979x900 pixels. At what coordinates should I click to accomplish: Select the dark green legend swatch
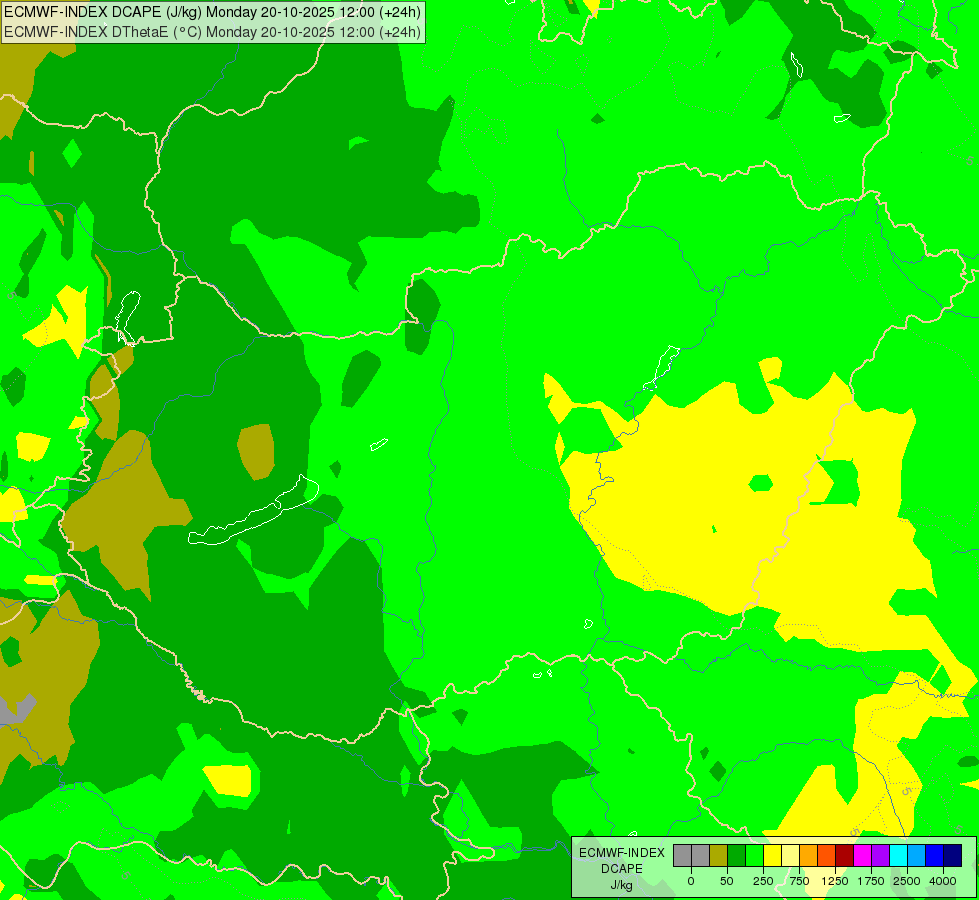click(x=736, y=856)
